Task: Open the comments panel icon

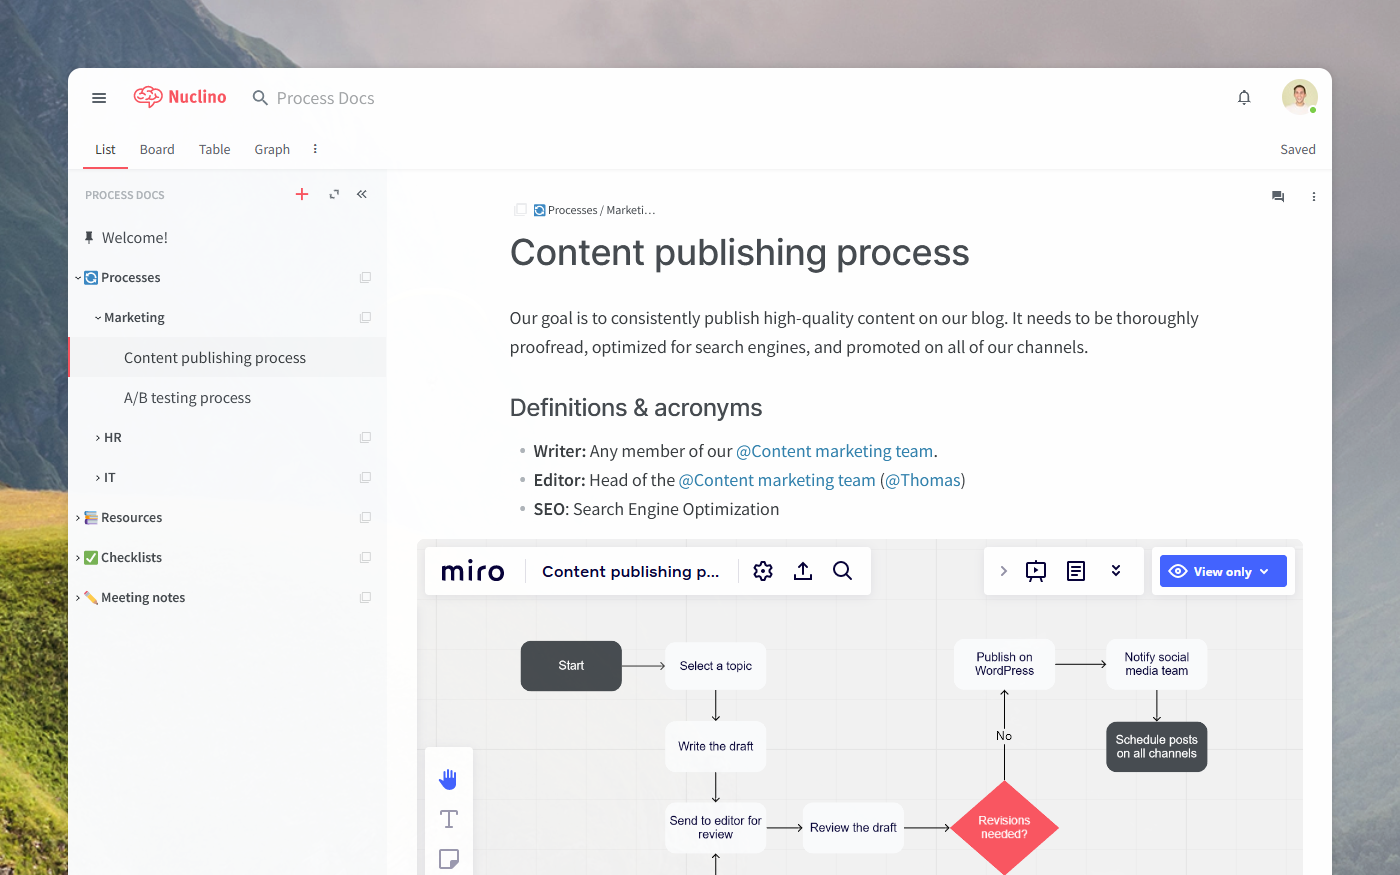Action: point(1278,197)
